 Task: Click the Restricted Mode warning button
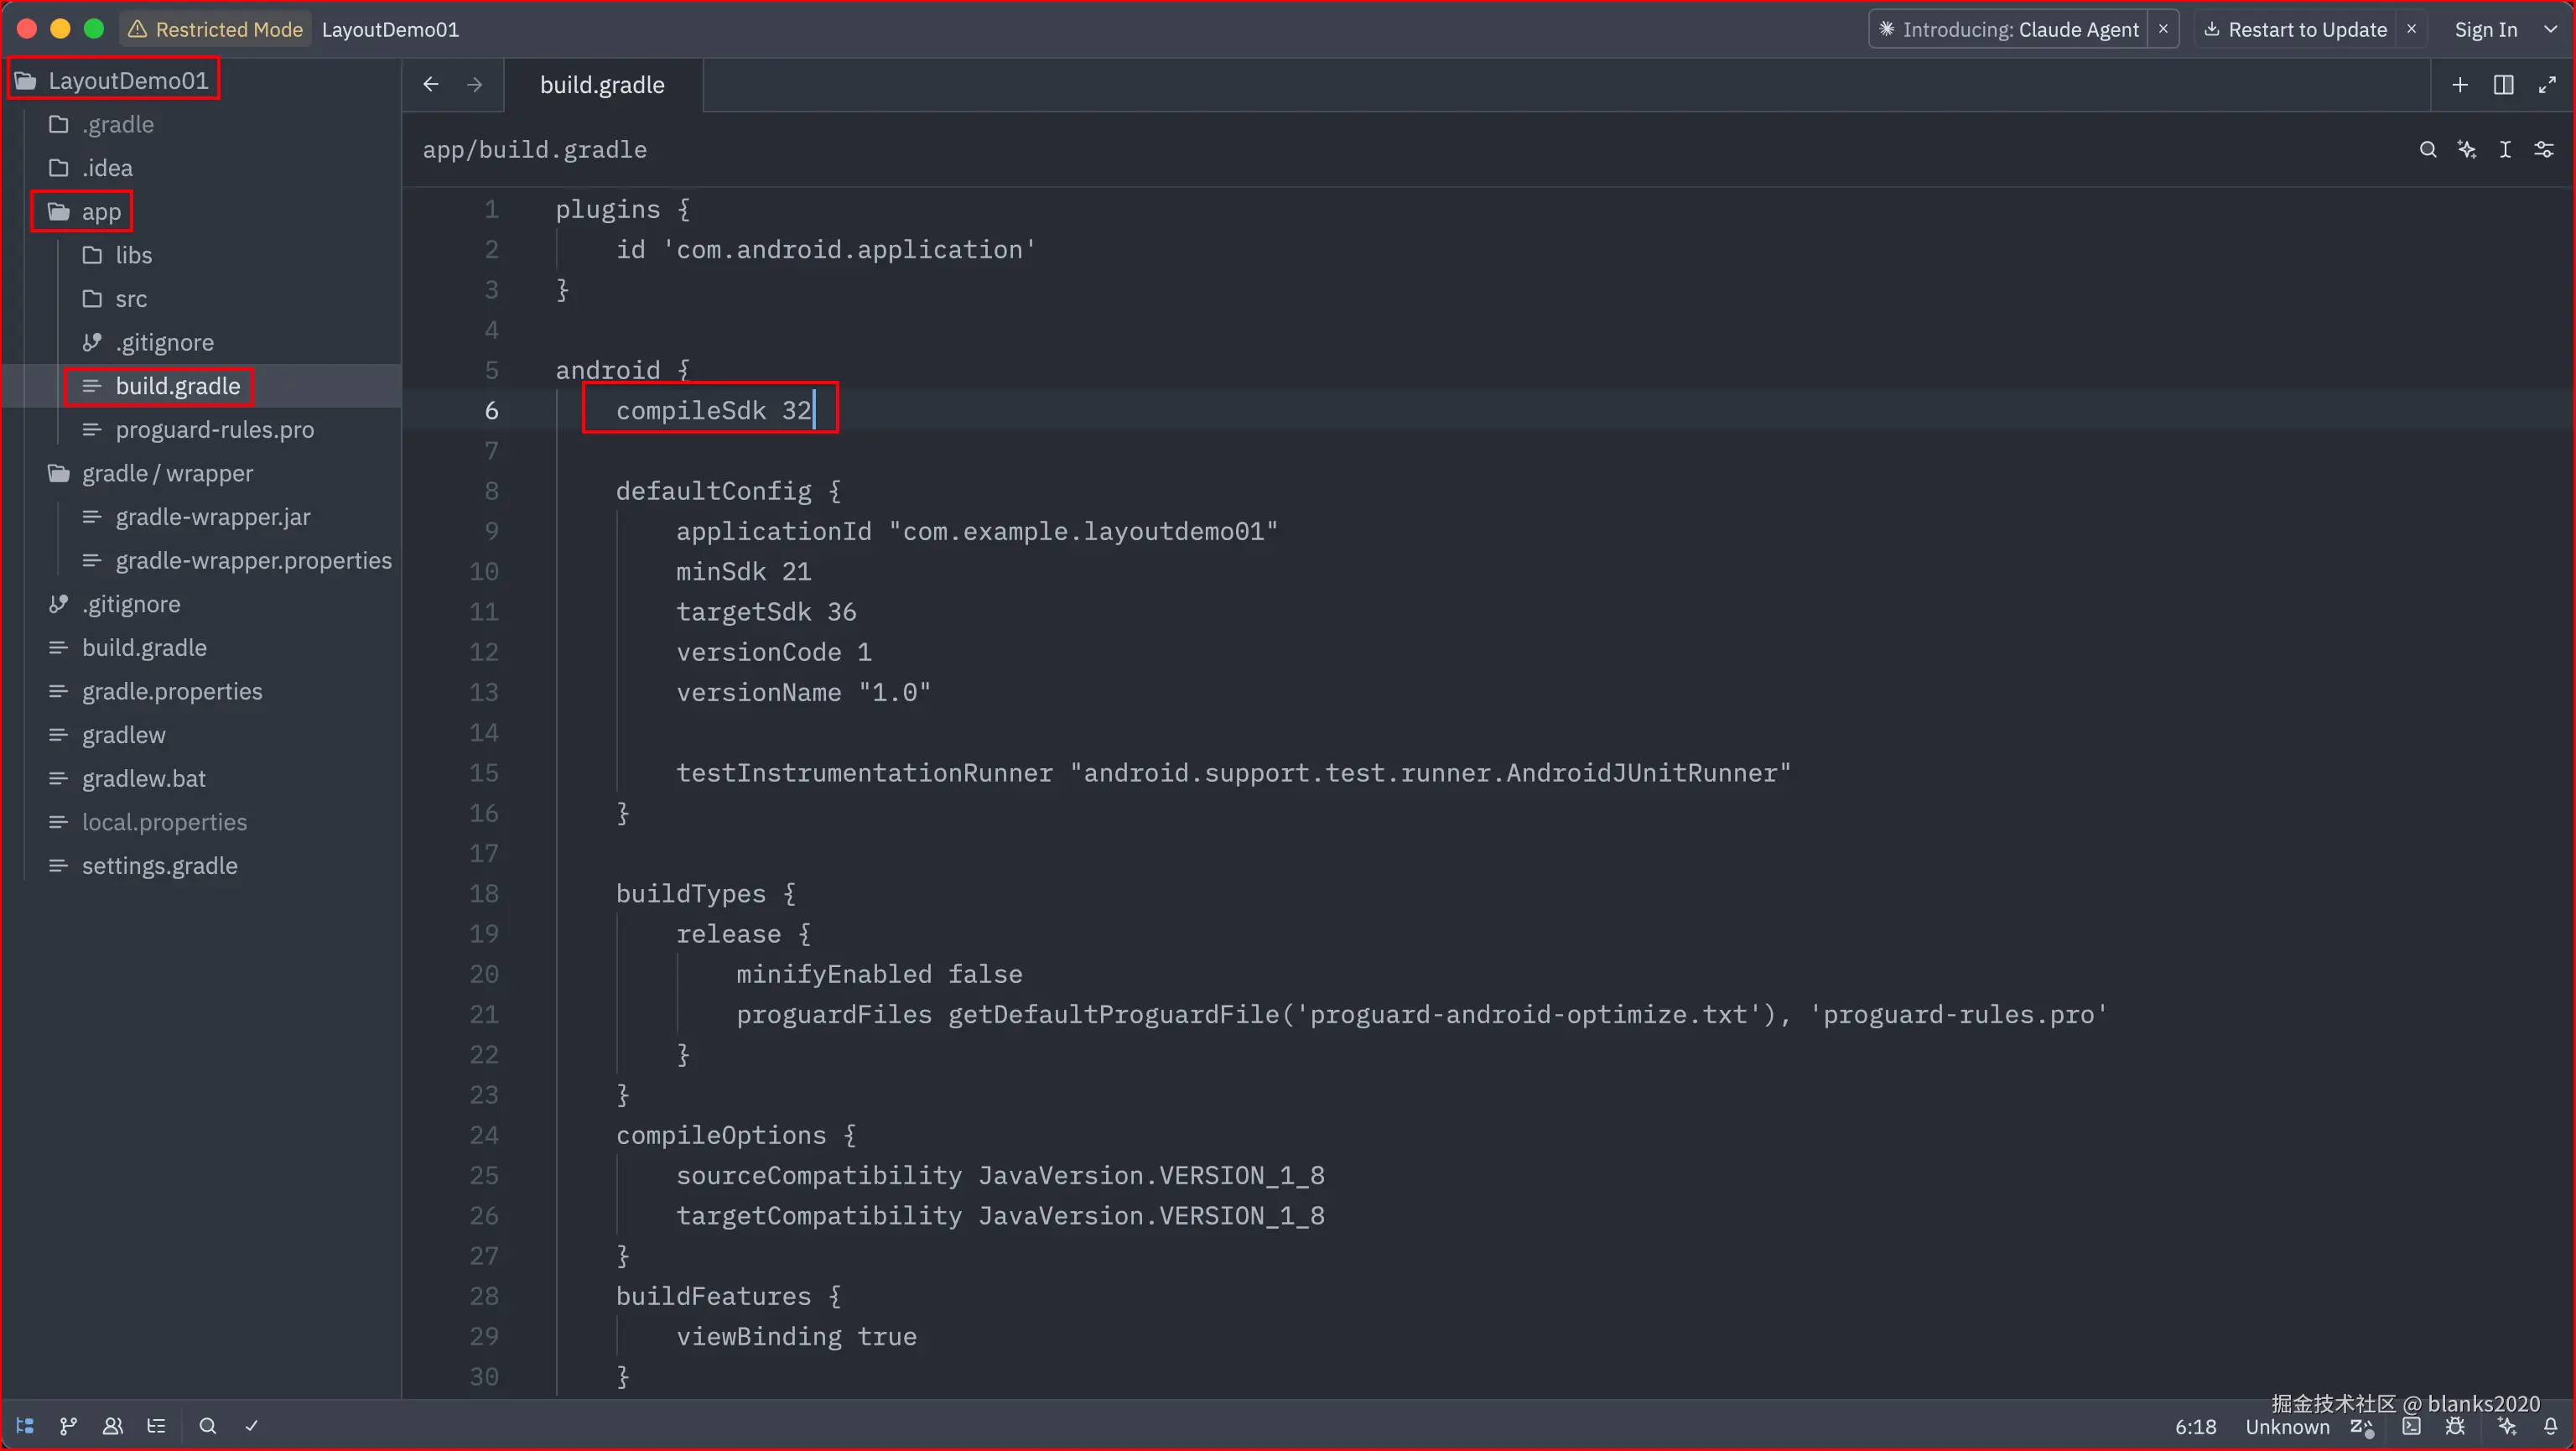[x=215, y=29]
